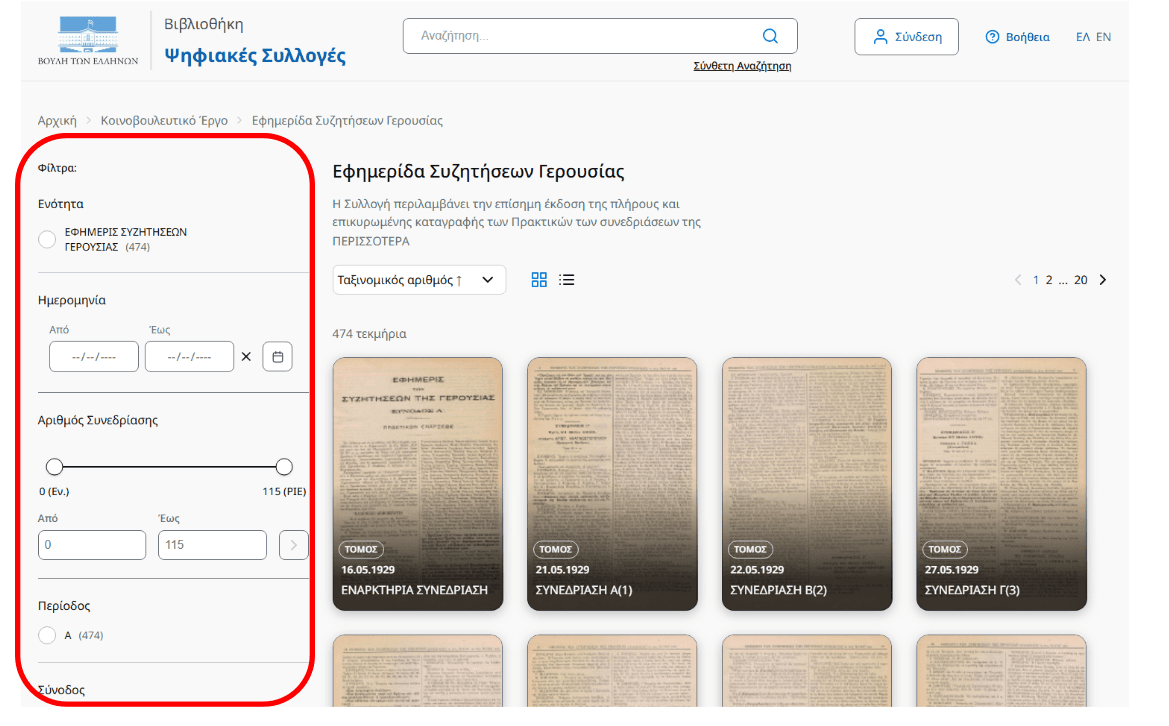1169x726 pixels.
Task: Click the Εφημερίδα Συζητήσεων Γερουσίας page heading
Action: tap(478, 171)
